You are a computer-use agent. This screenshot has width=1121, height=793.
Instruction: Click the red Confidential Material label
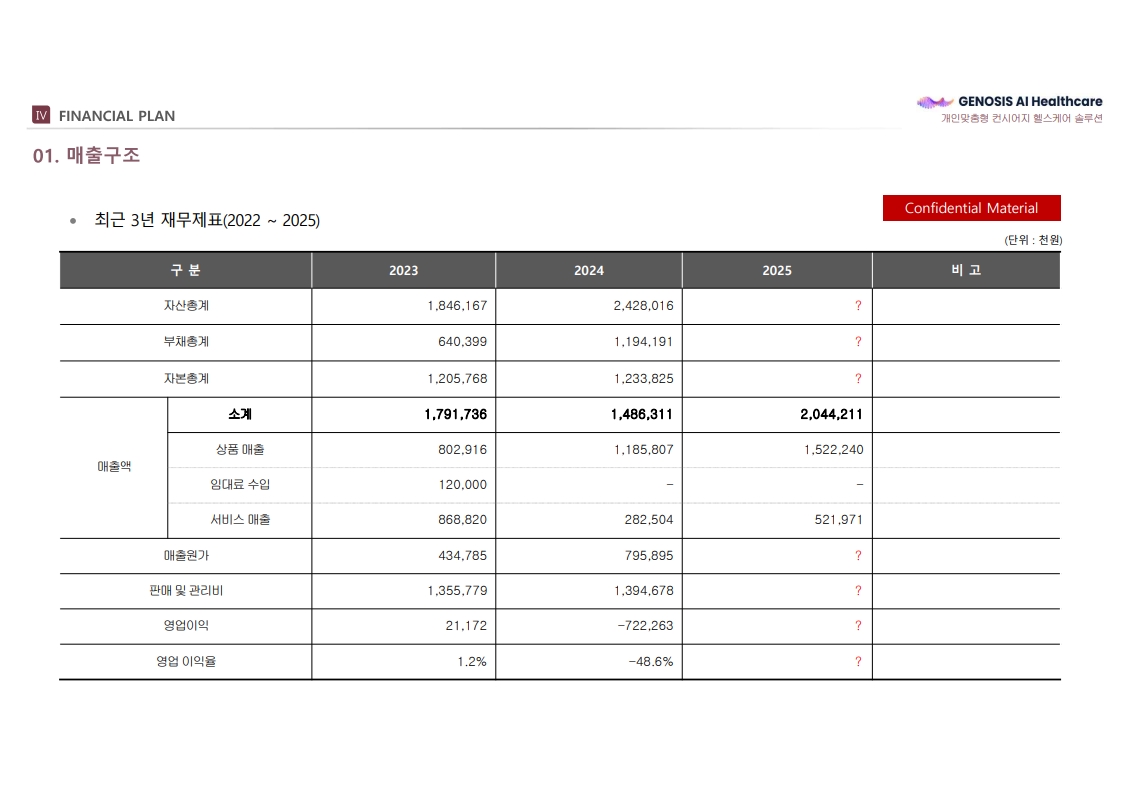(x=971, y=208)
